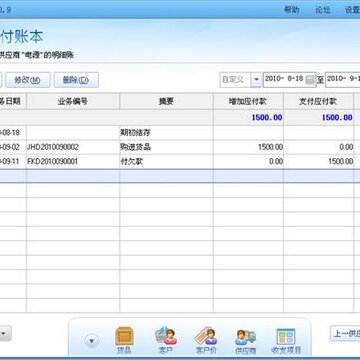Select the FKD2010090001 付欠款 row
This screenshot has height=360, width=360.
pyautogui.click(x=180, y=162)
